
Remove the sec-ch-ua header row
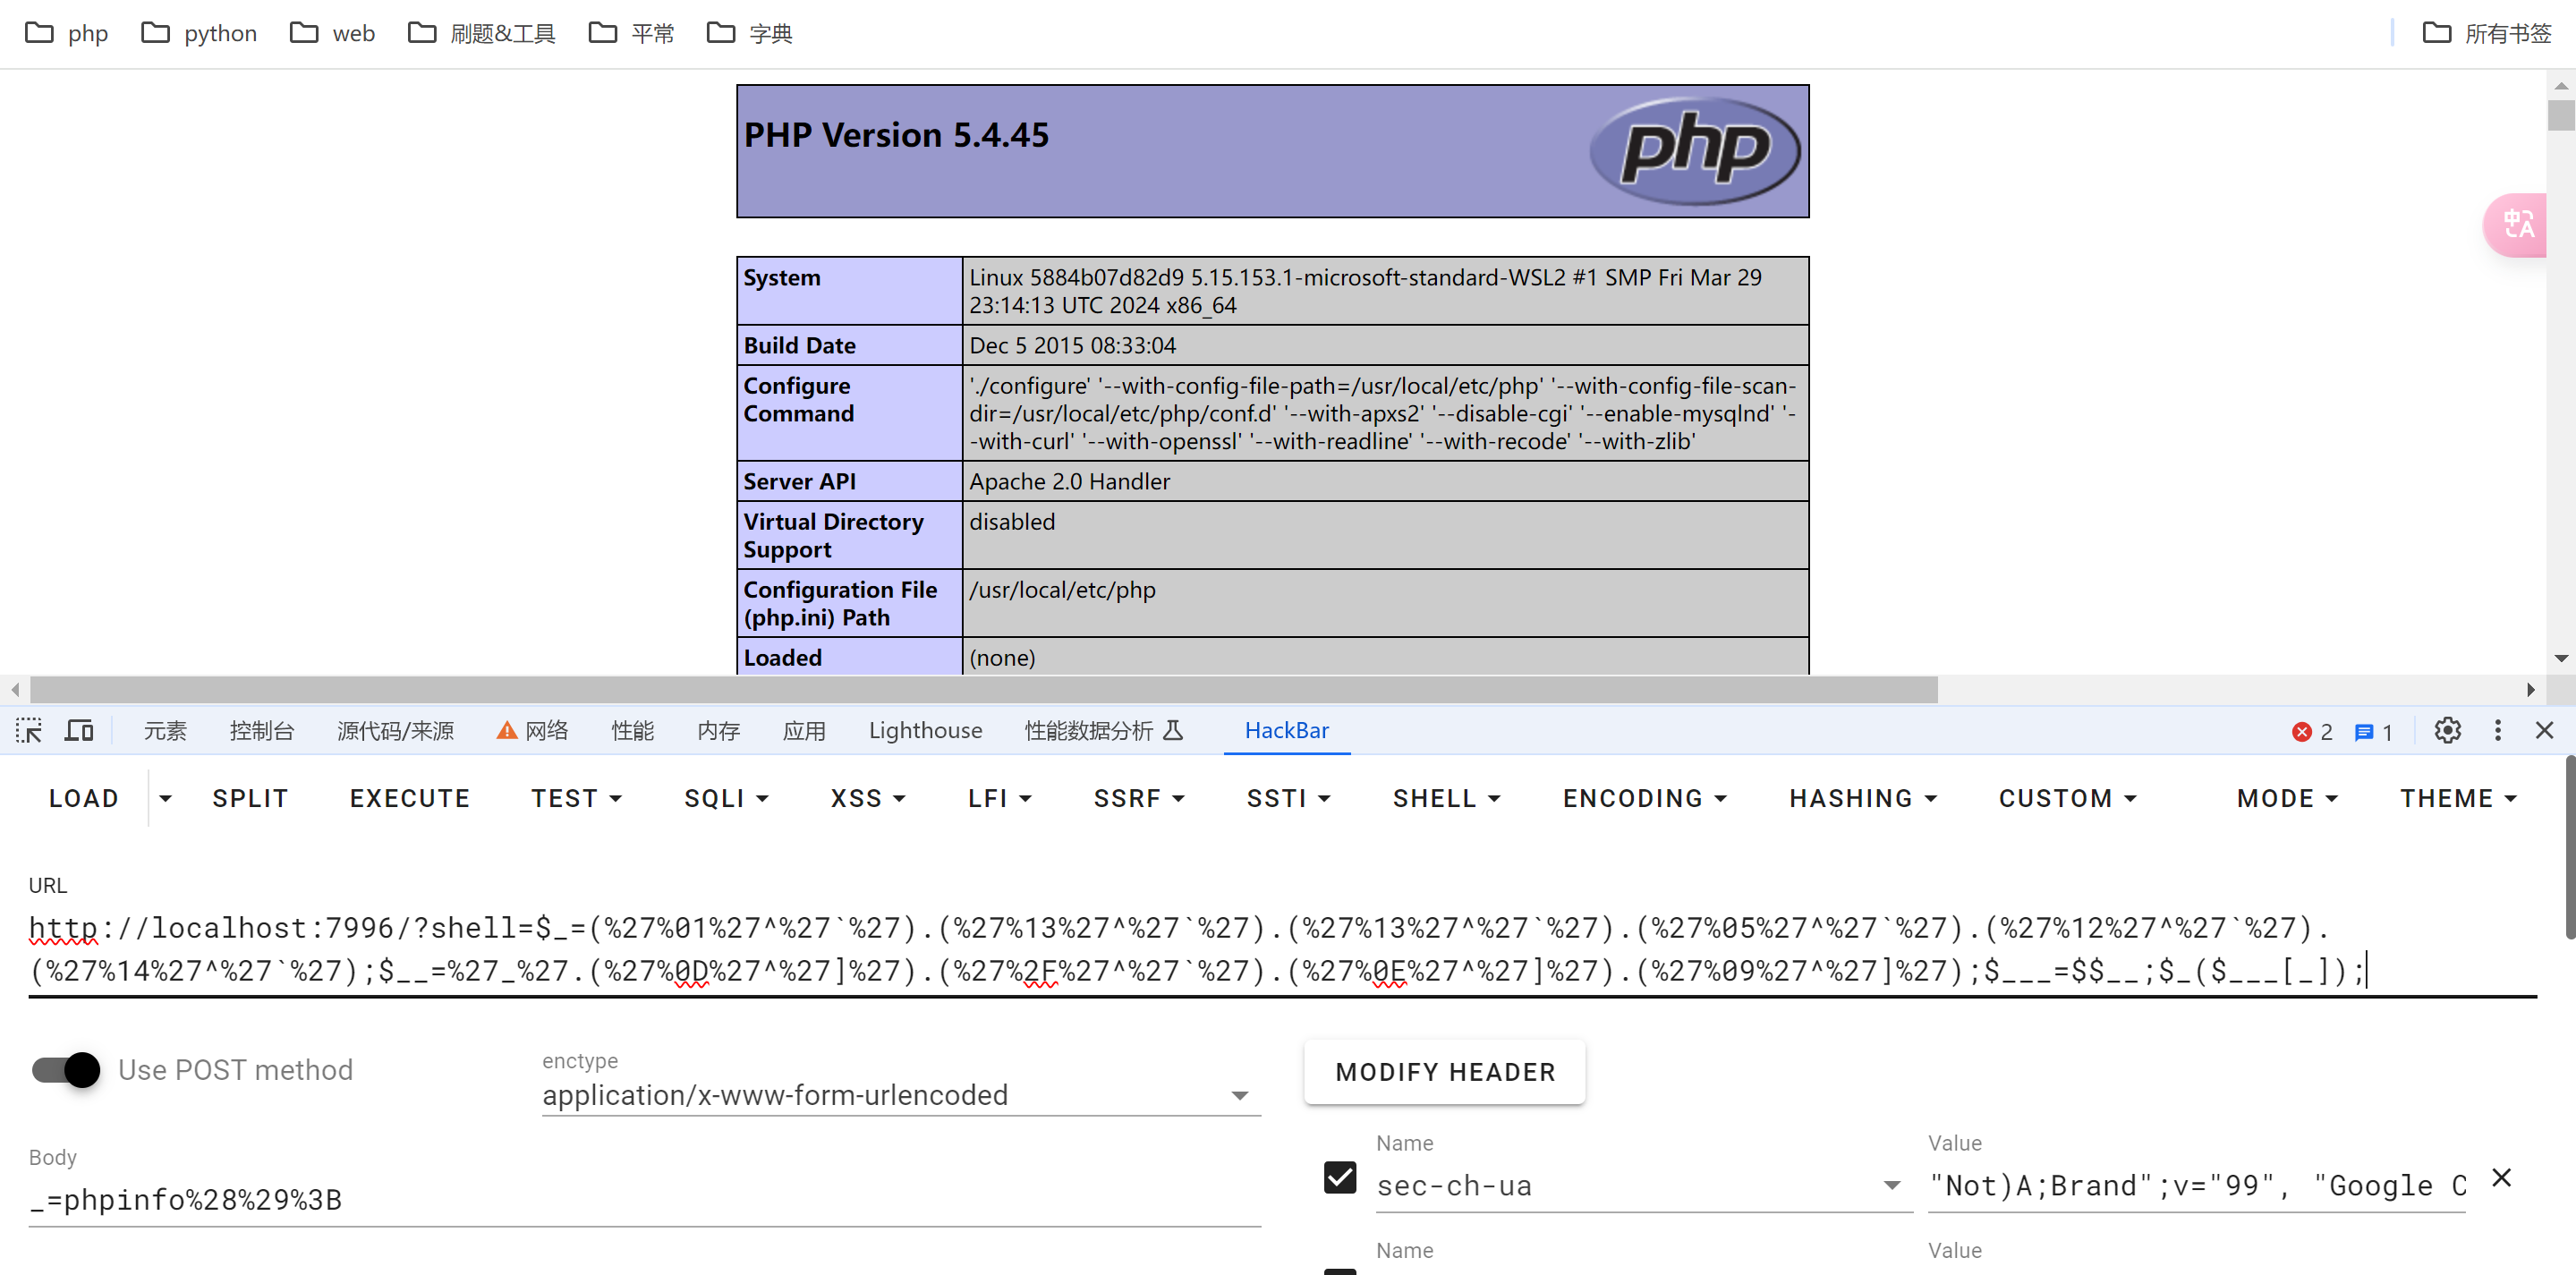click(x=2501, y=1178)
